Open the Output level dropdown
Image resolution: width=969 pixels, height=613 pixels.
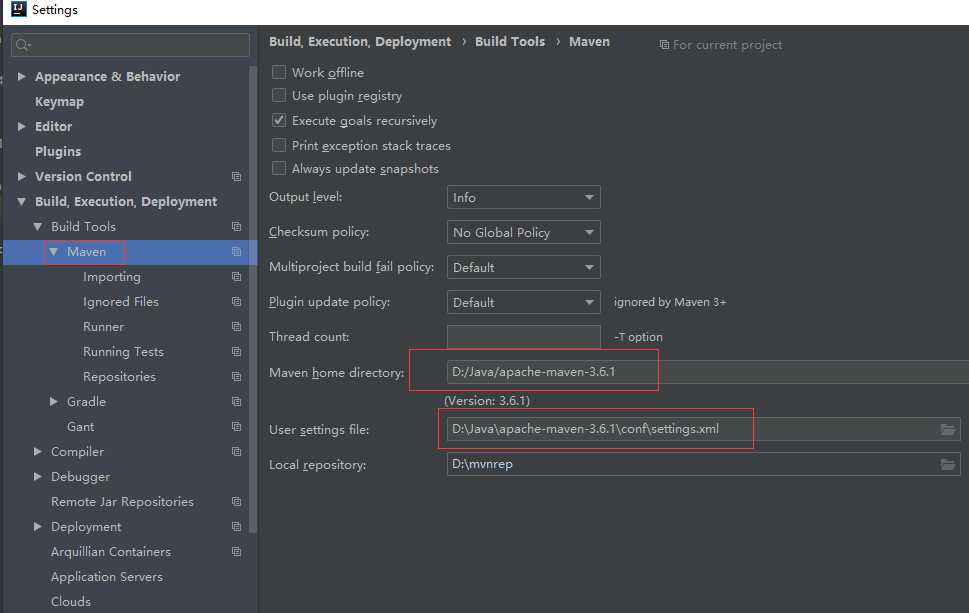click(x=523, y=197)
